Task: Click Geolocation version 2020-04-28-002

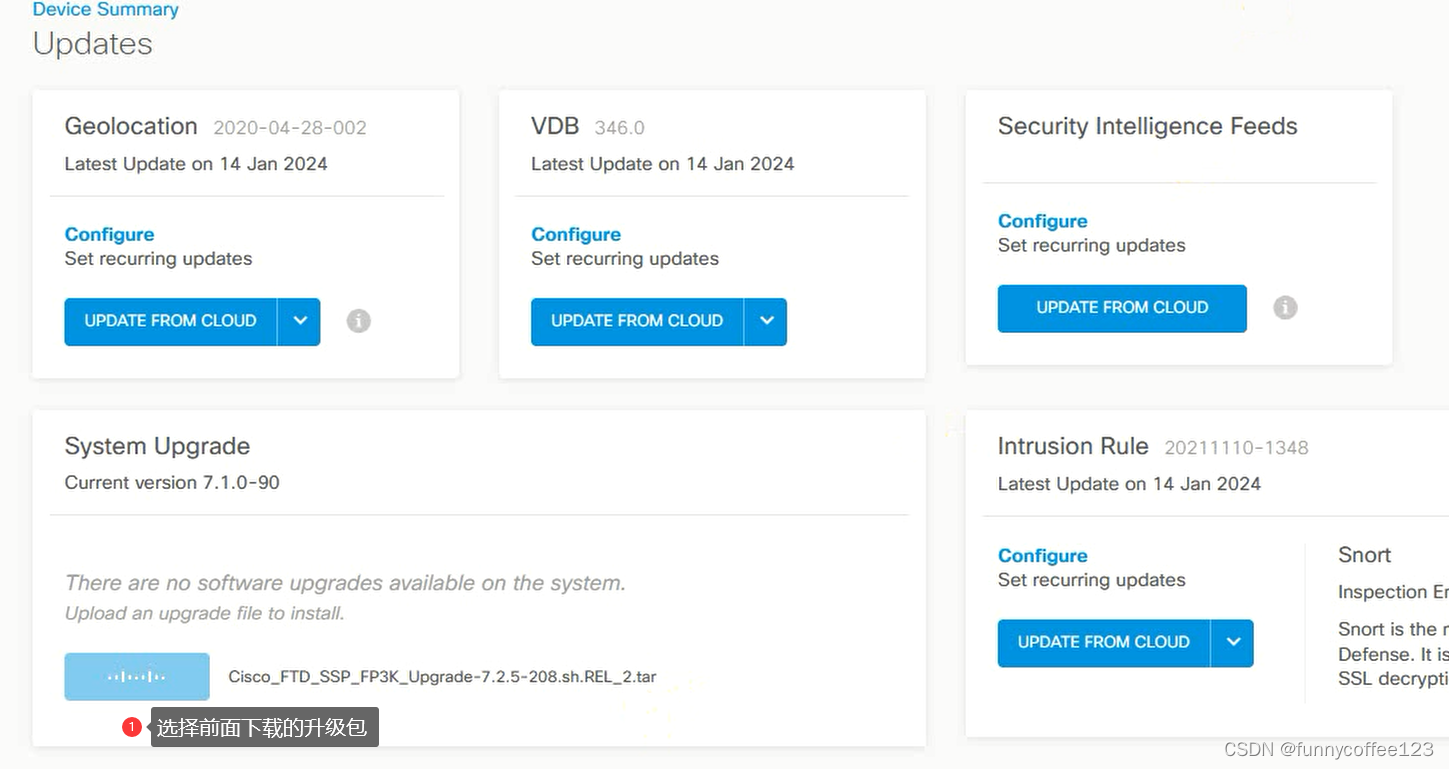Action: pos(290,128)
